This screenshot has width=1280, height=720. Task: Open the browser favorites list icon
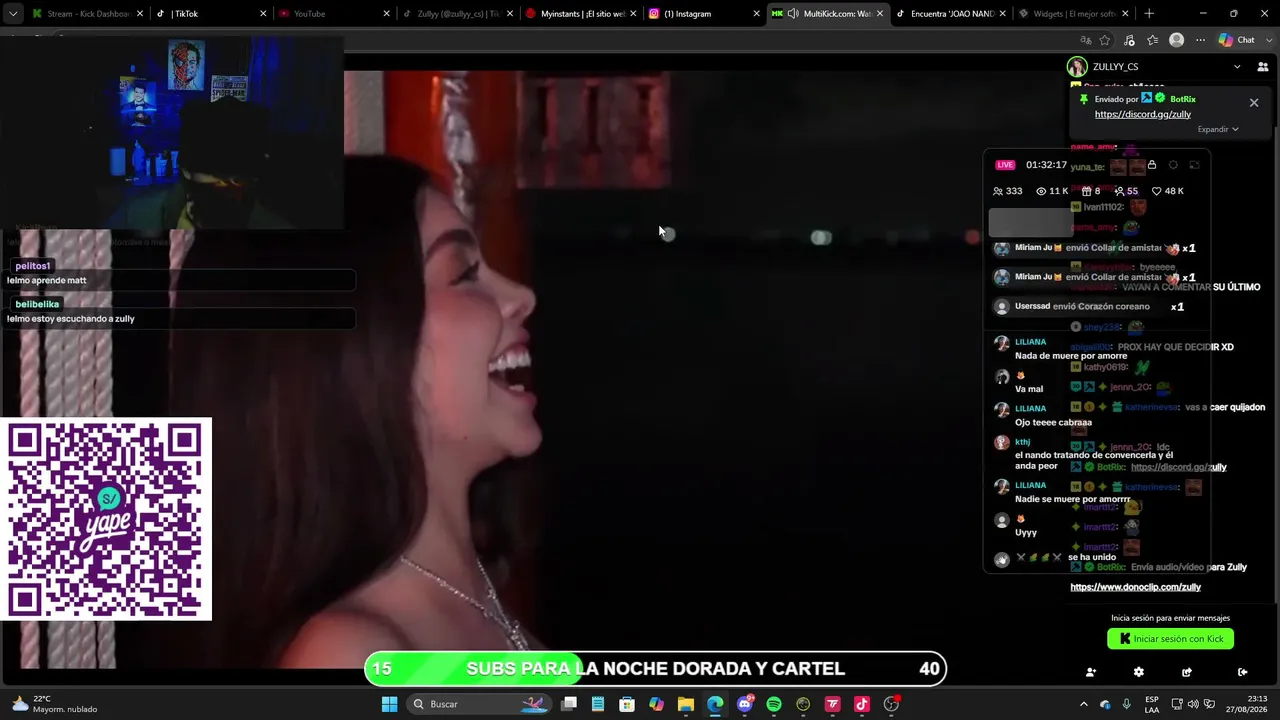tap(1153, 40)
